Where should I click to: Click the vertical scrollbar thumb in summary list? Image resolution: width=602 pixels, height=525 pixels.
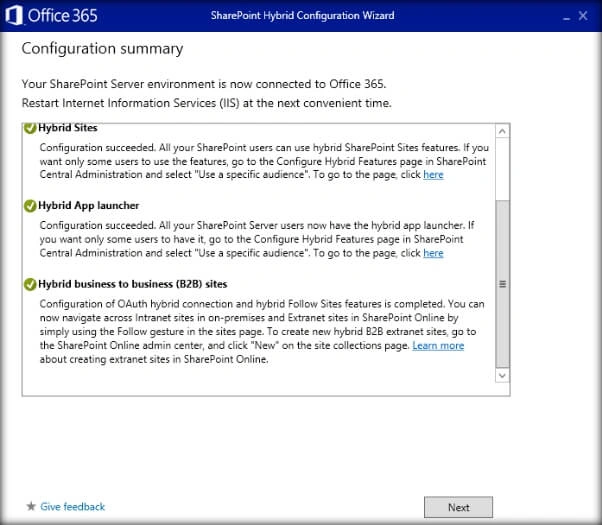[502, 284]
